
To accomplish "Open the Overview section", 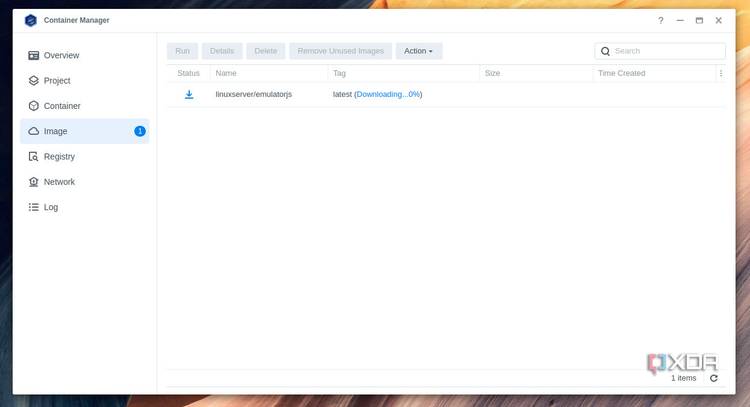I will (x=85, y=55).
